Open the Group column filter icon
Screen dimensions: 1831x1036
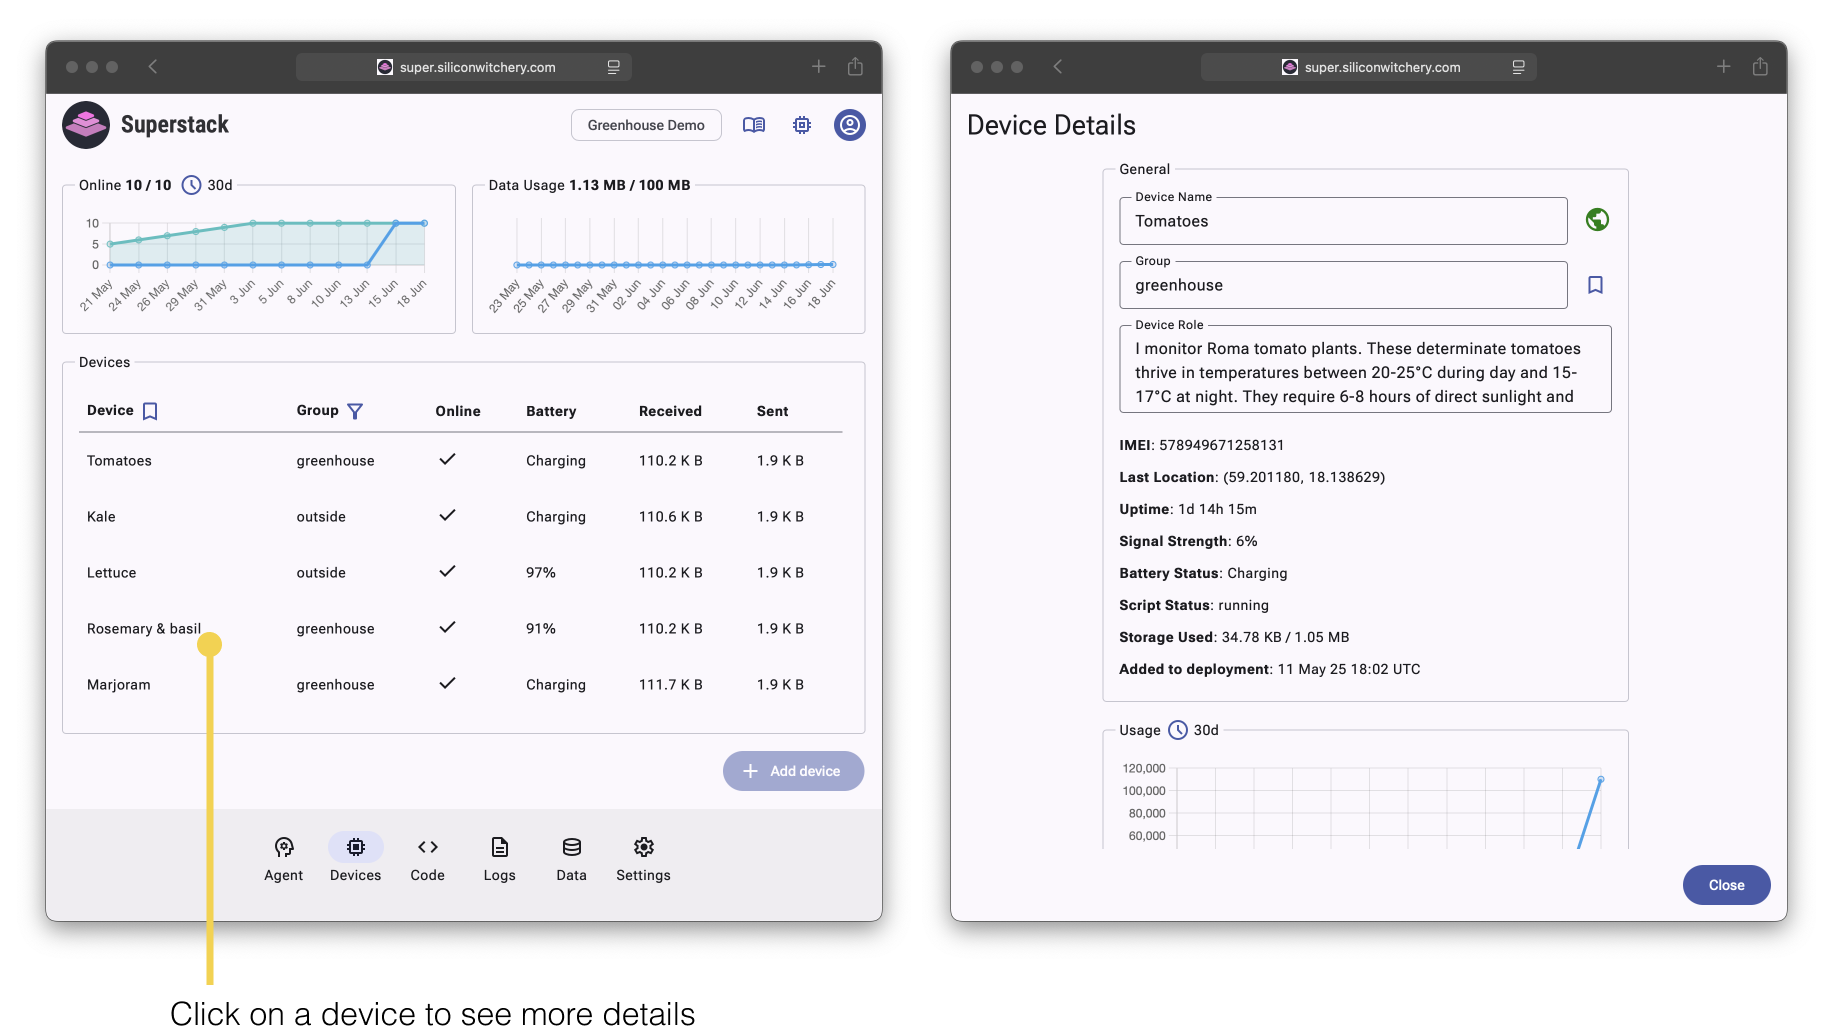tap(355, 411)
